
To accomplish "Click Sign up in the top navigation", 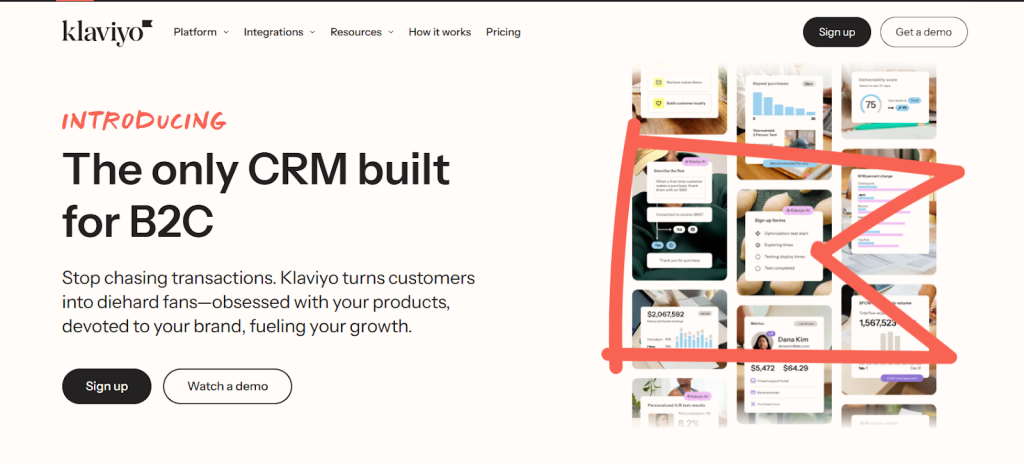I will (837, 32).
